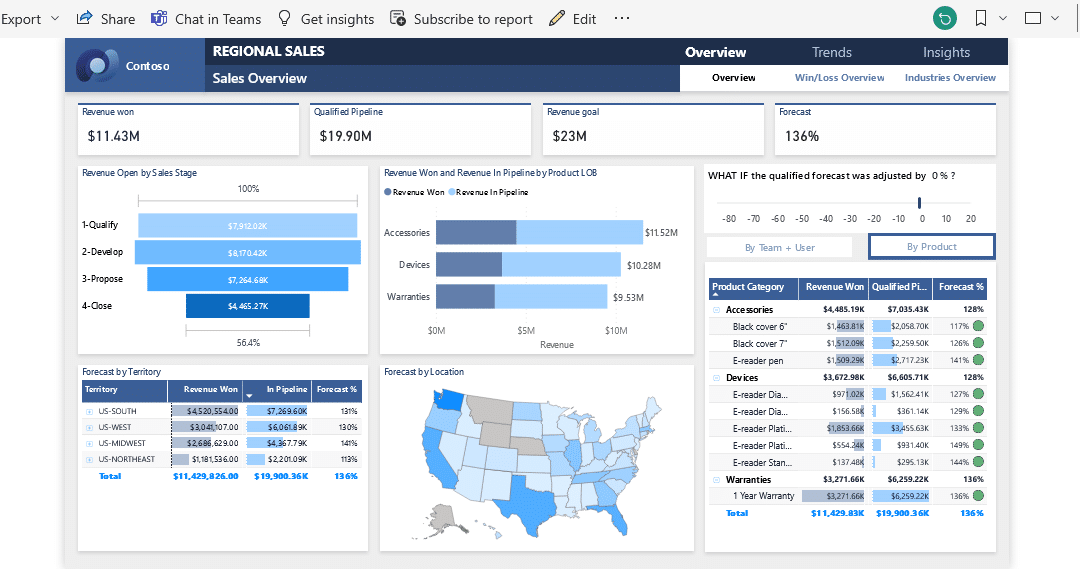Open the View dropdown chevron
The height and width of the screenshot is (569, 1080).
pos(1055,19)
